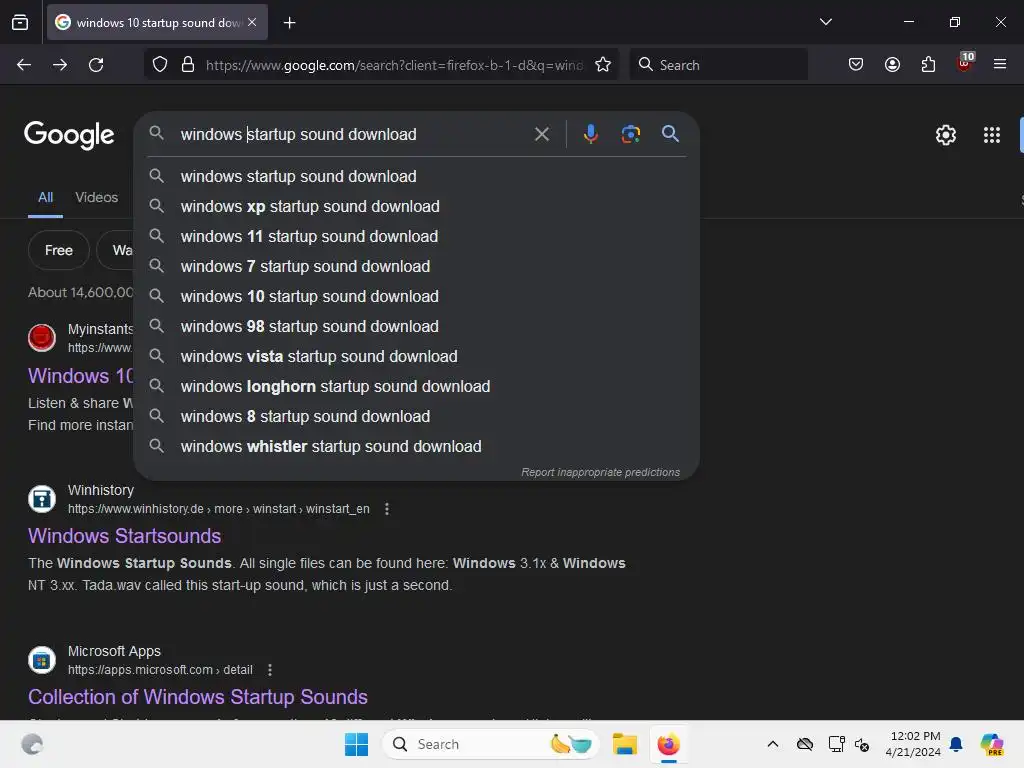Submit search using the blue magnifier icon

670,134
